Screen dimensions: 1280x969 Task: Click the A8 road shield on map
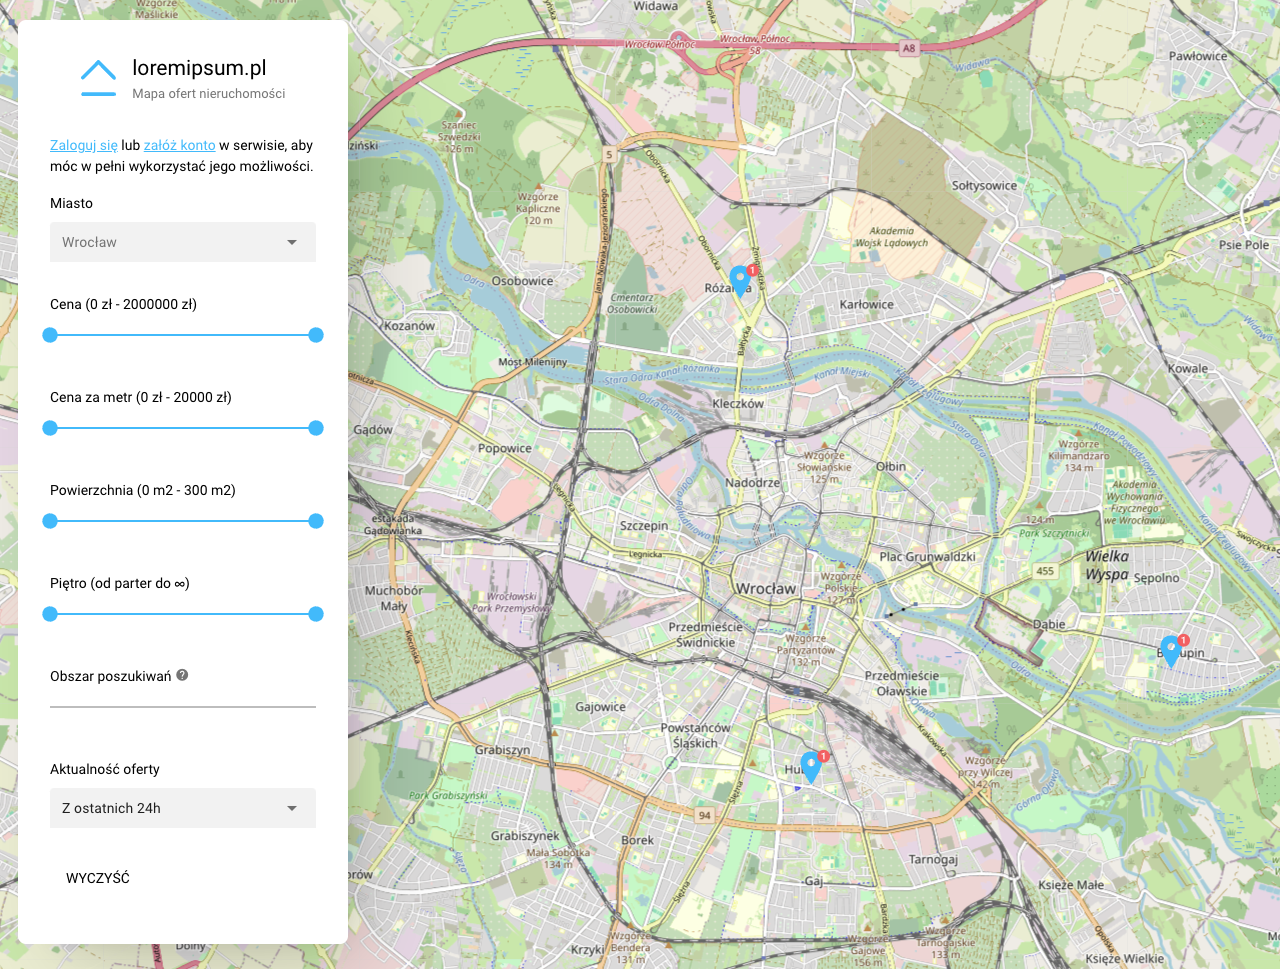(908, 48)
